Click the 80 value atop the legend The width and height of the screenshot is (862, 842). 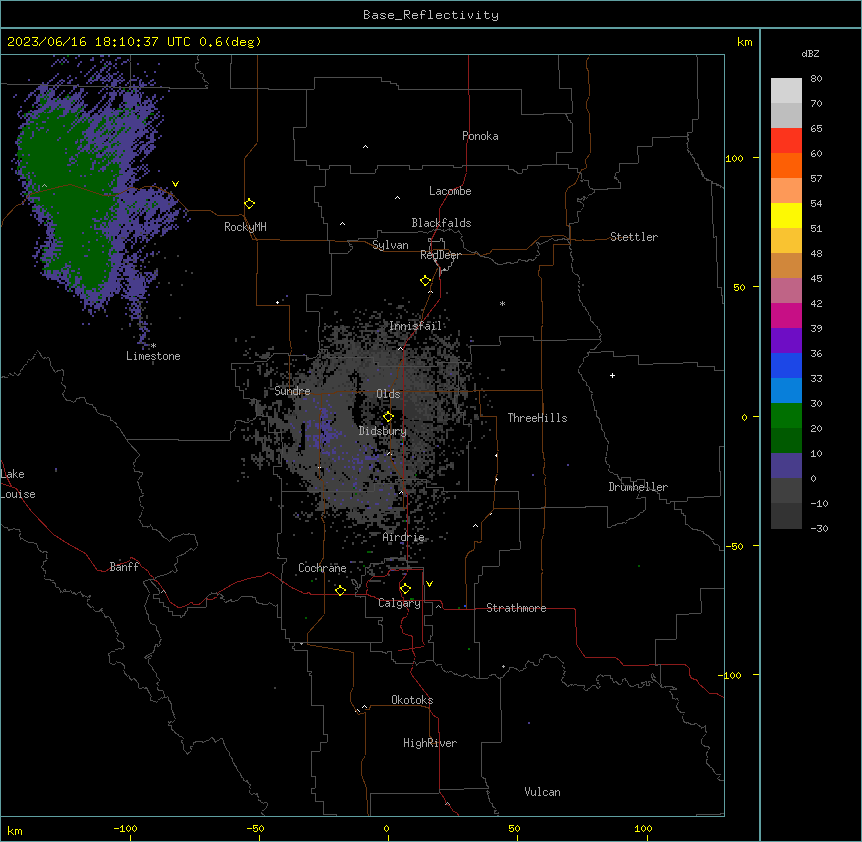816,79
